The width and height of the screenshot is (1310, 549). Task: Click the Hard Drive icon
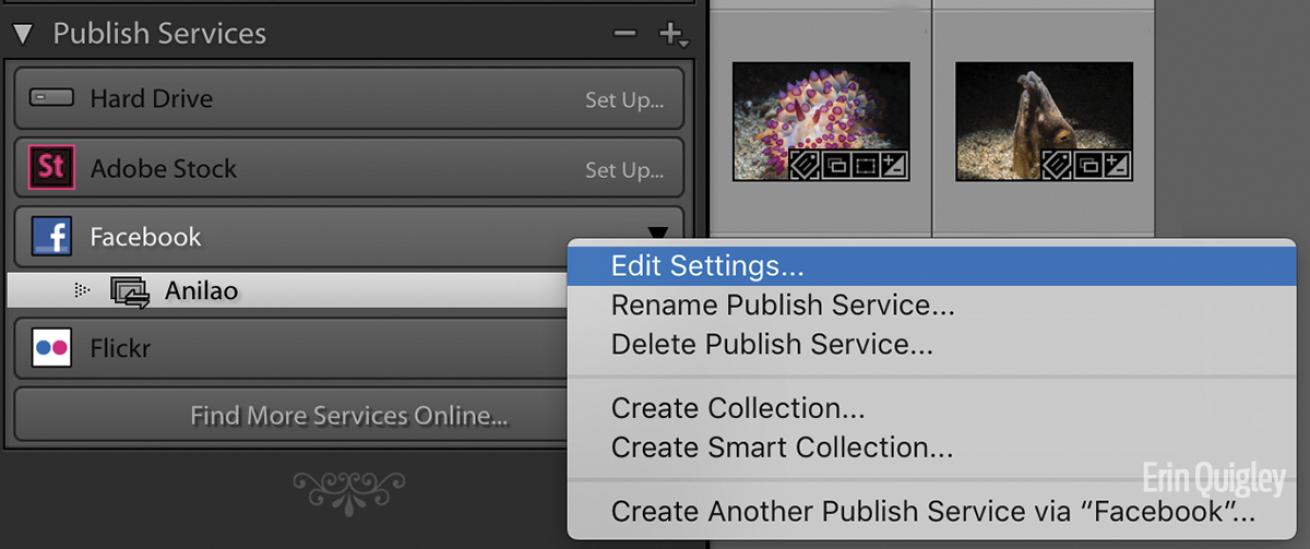tap(51, 98)
